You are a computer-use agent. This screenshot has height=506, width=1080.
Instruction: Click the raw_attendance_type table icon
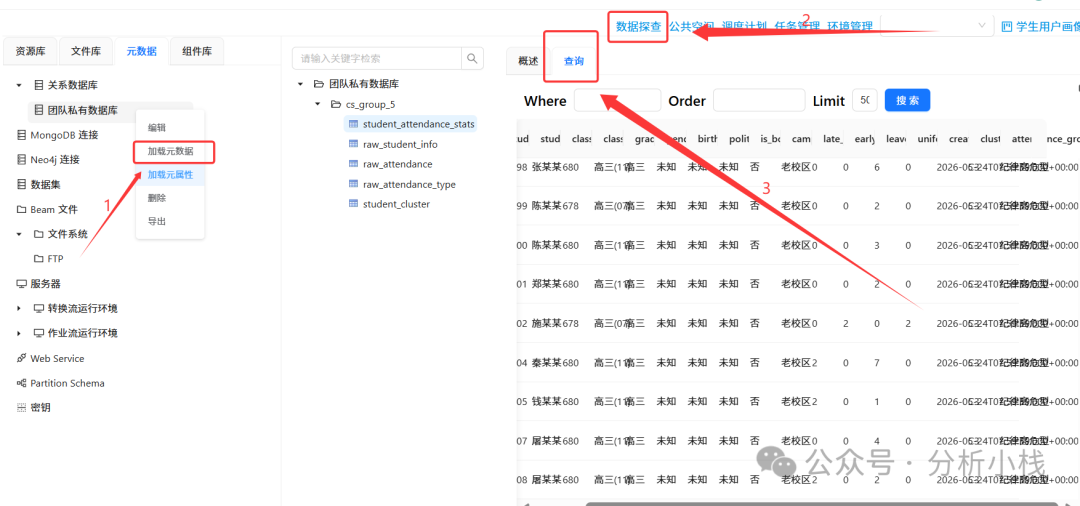tap(353, 185)
